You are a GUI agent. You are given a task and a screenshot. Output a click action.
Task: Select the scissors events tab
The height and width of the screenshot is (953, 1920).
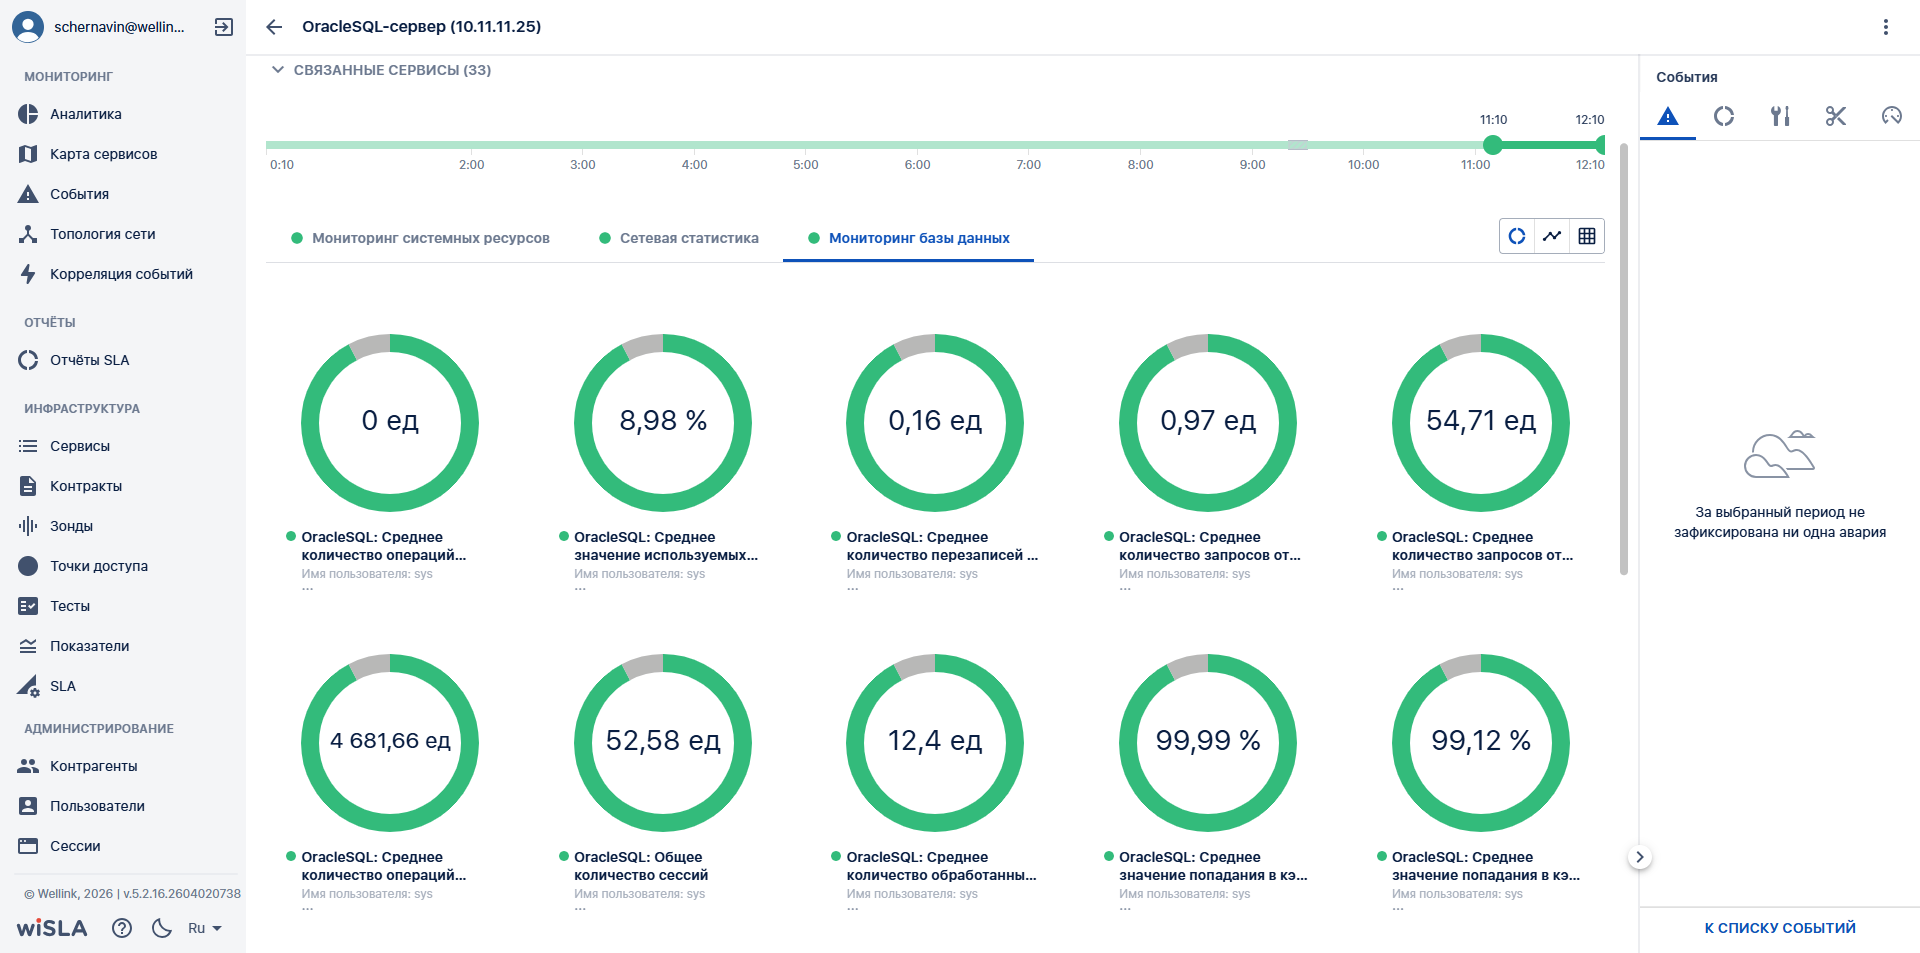tap(1836, 116)
